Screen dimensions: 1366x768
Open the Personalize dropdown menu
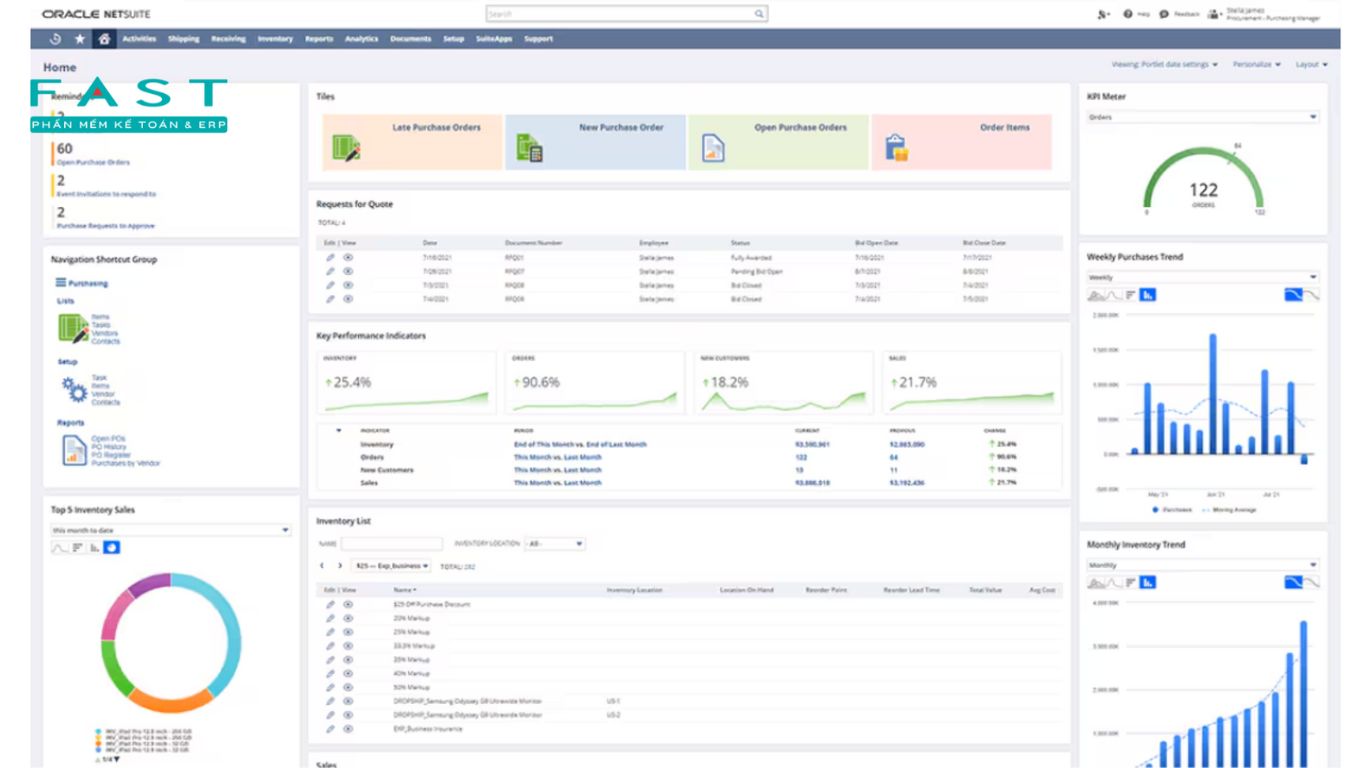point(1257,64)
